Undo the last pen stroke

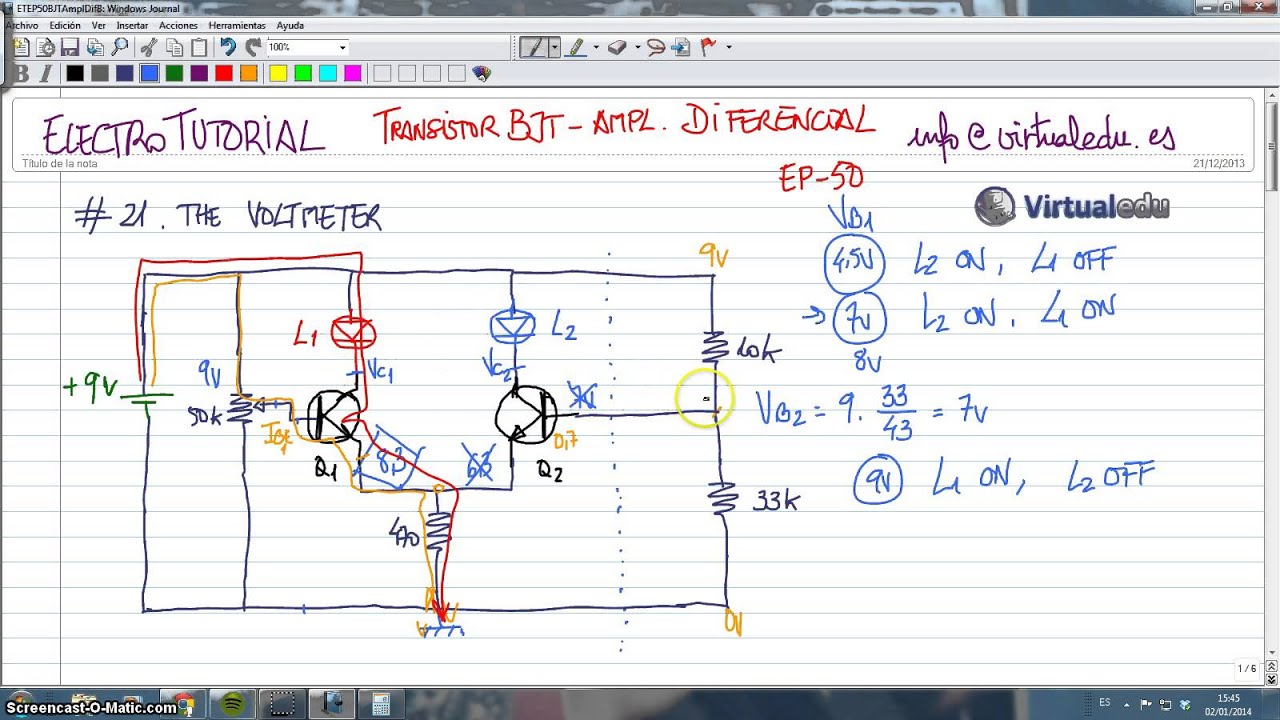tap(228, 47)
